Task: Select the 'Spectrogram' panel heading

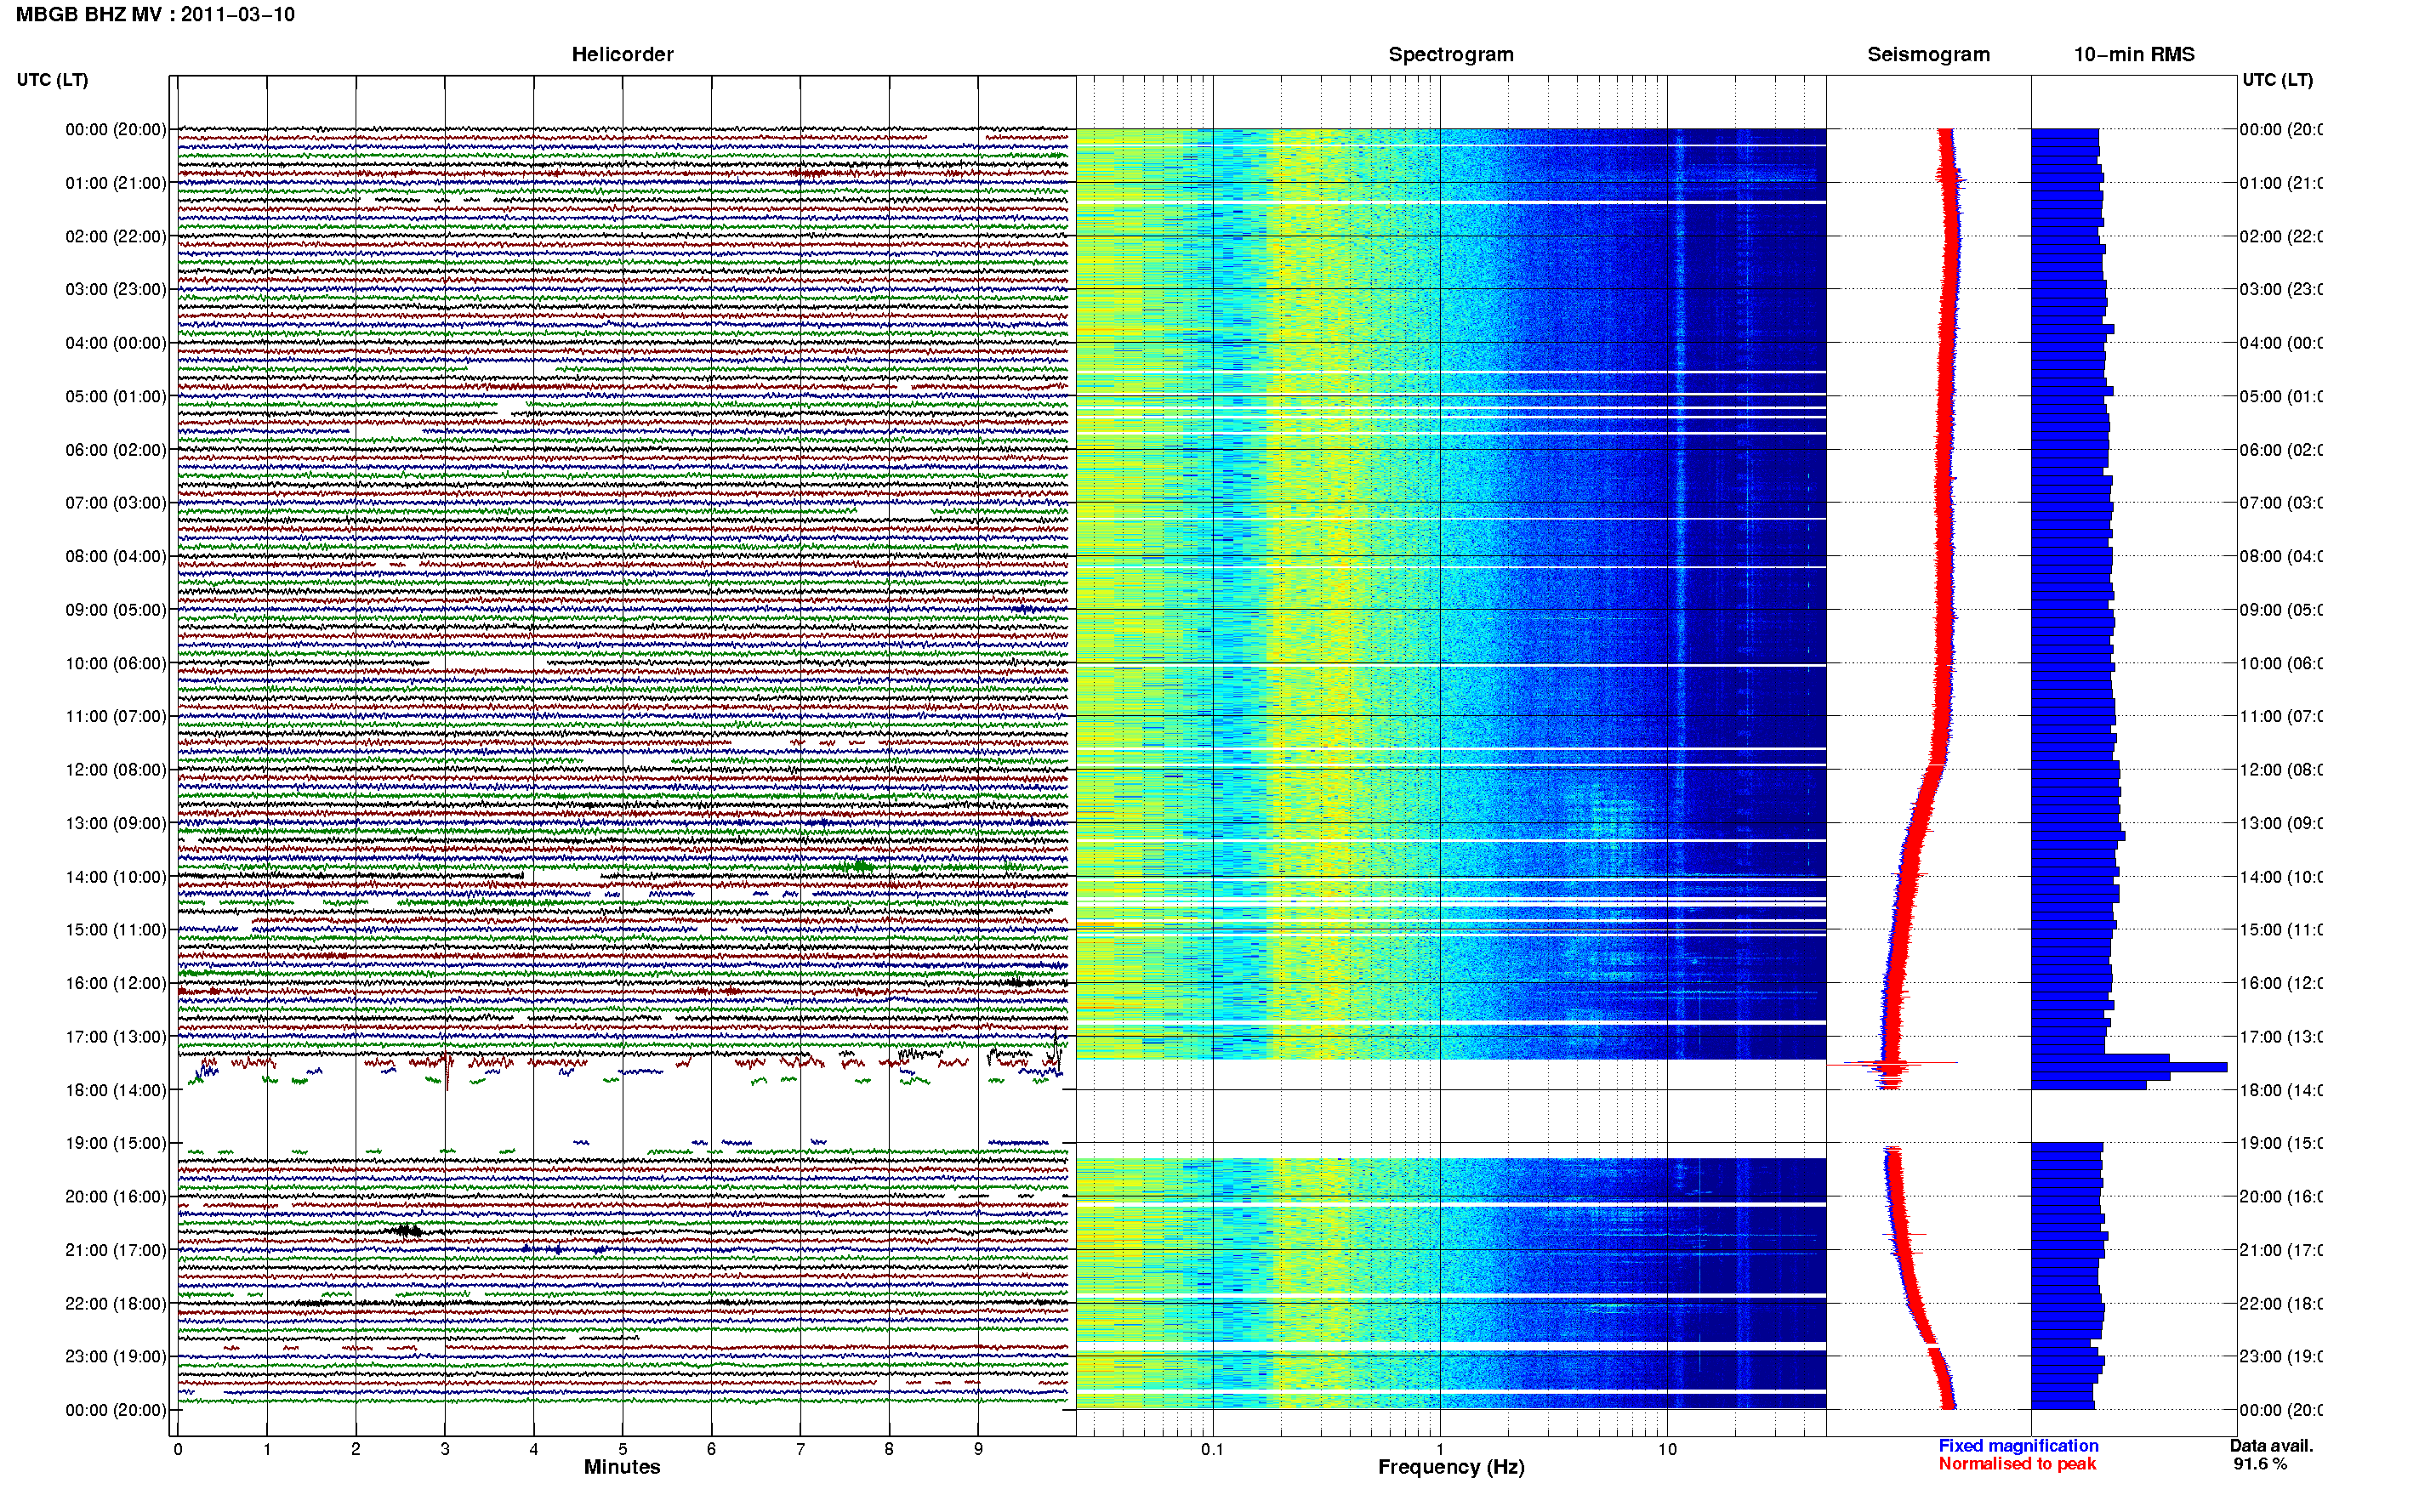Action: [x=1451, y=54]
